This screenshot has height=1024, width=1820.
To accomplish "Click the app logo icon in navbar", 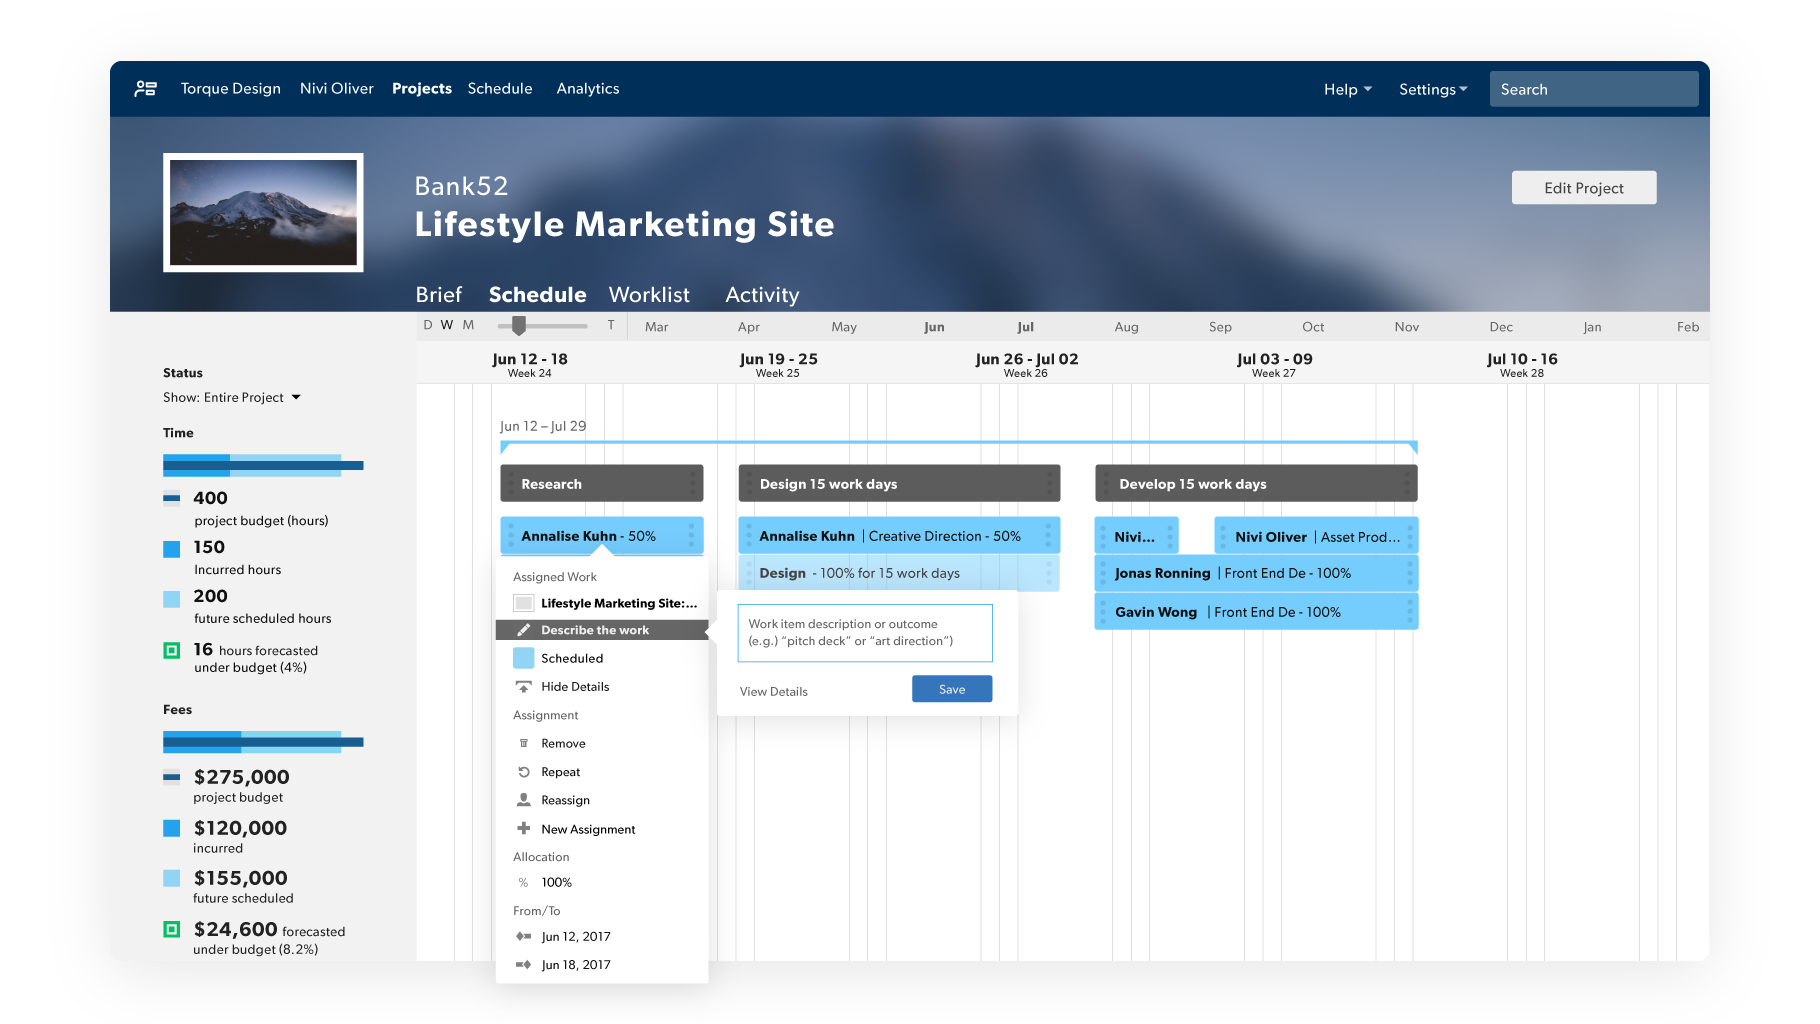I will (x=146, y=89).
